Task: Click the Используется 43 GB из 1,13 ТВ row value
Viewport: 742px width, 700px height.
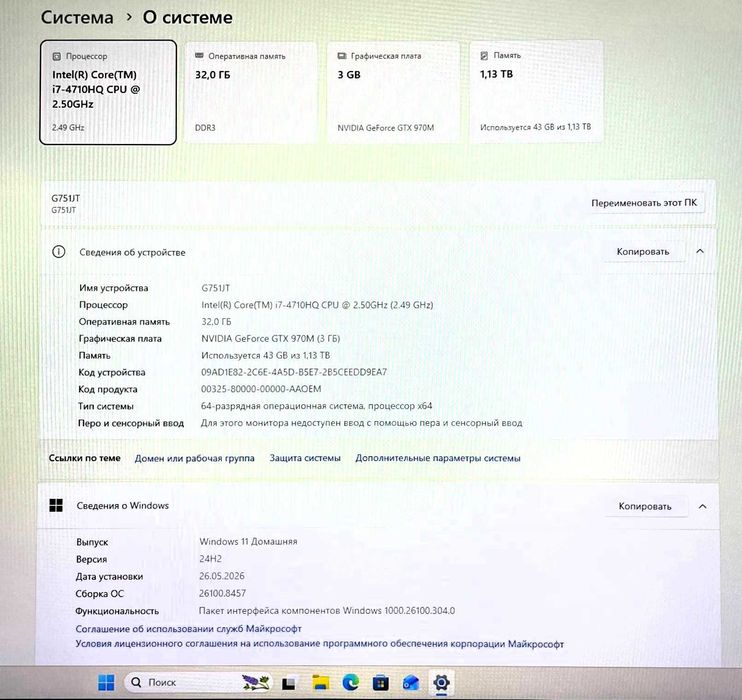Action: click(x=265, y=355)
